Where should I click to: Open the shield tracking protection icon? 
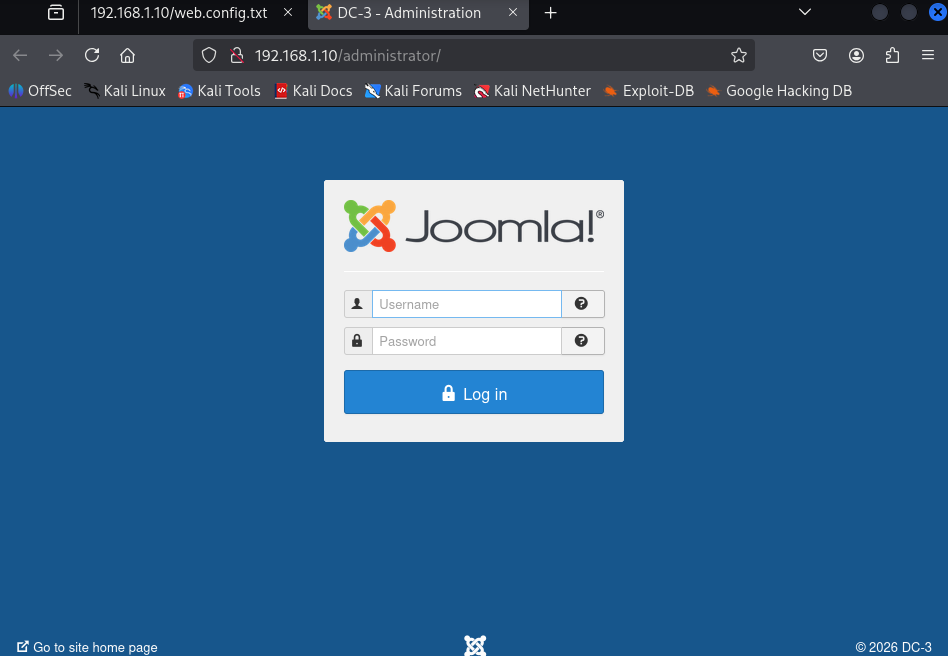pyautogui.click(x=209, y=56)
